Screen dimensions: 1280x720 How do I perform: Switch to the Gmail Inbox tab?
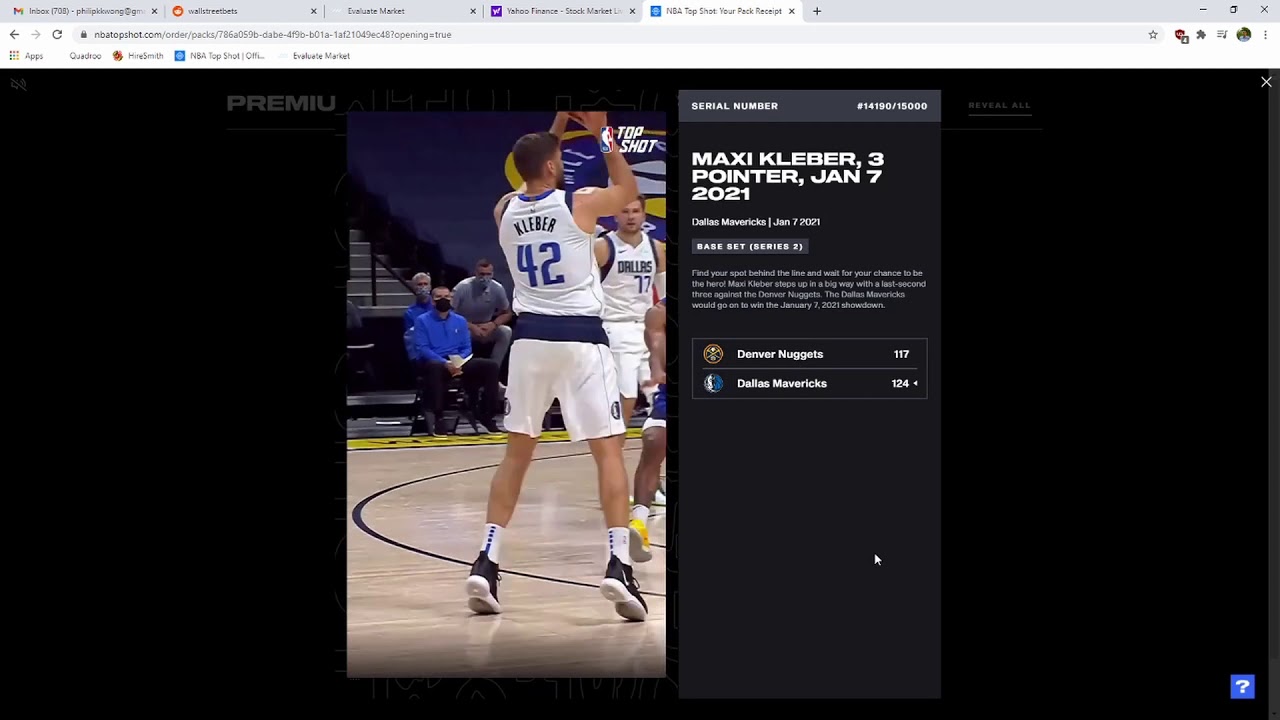tap(84, 11)
